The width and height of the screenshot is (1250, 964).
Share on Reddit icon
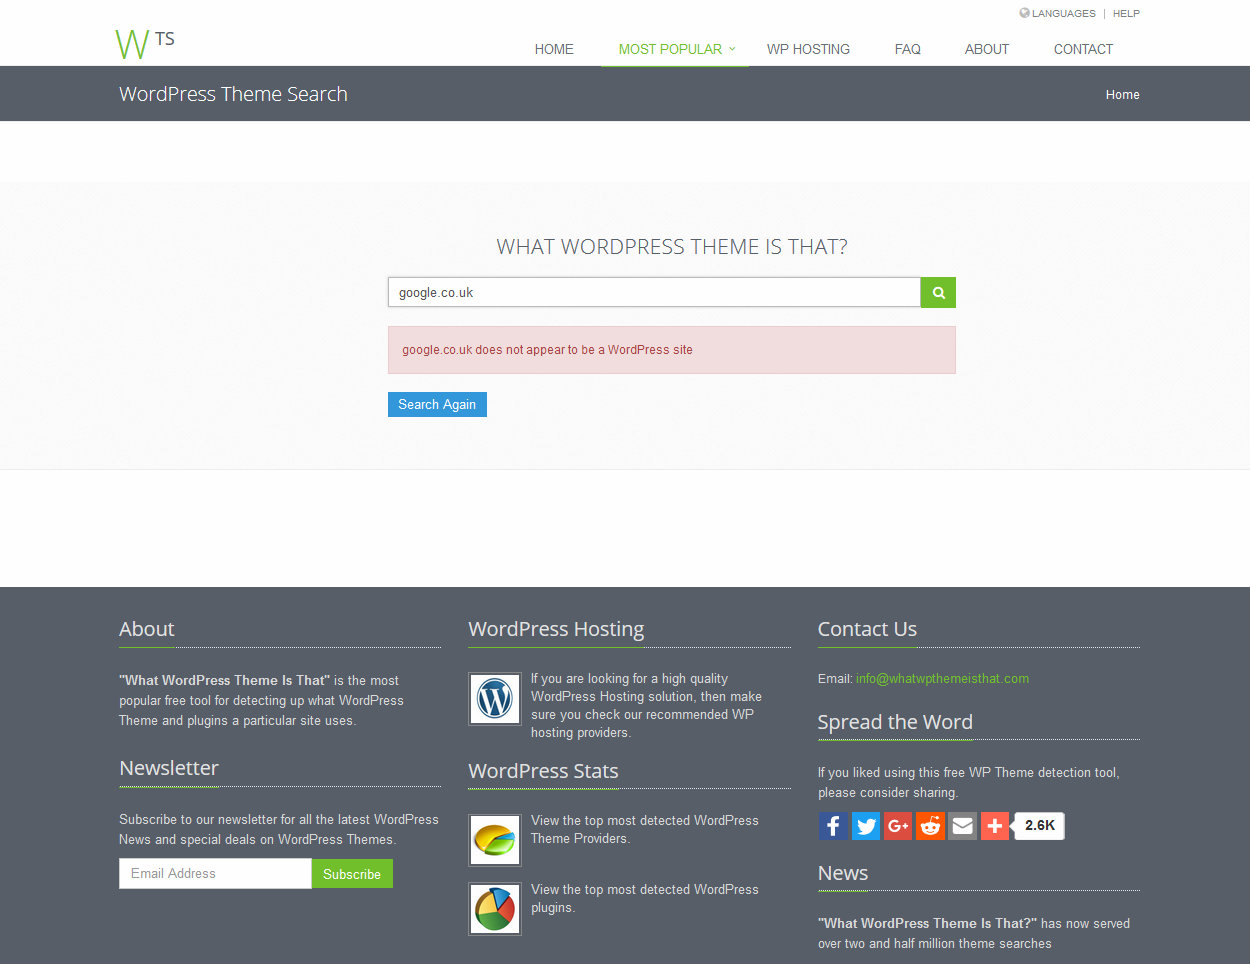coord(930,826)
